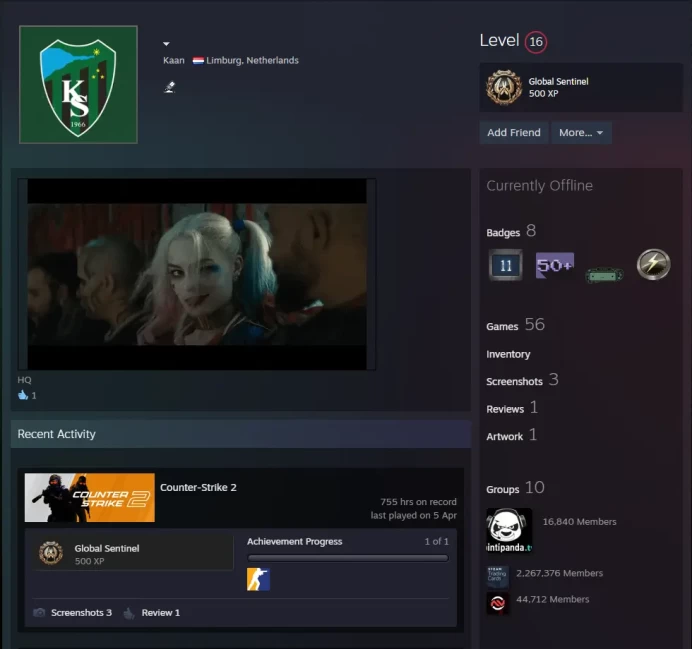Open the Harley Quinn featured artwork
This screenshot has width=692, height=649.
point(197,274)
